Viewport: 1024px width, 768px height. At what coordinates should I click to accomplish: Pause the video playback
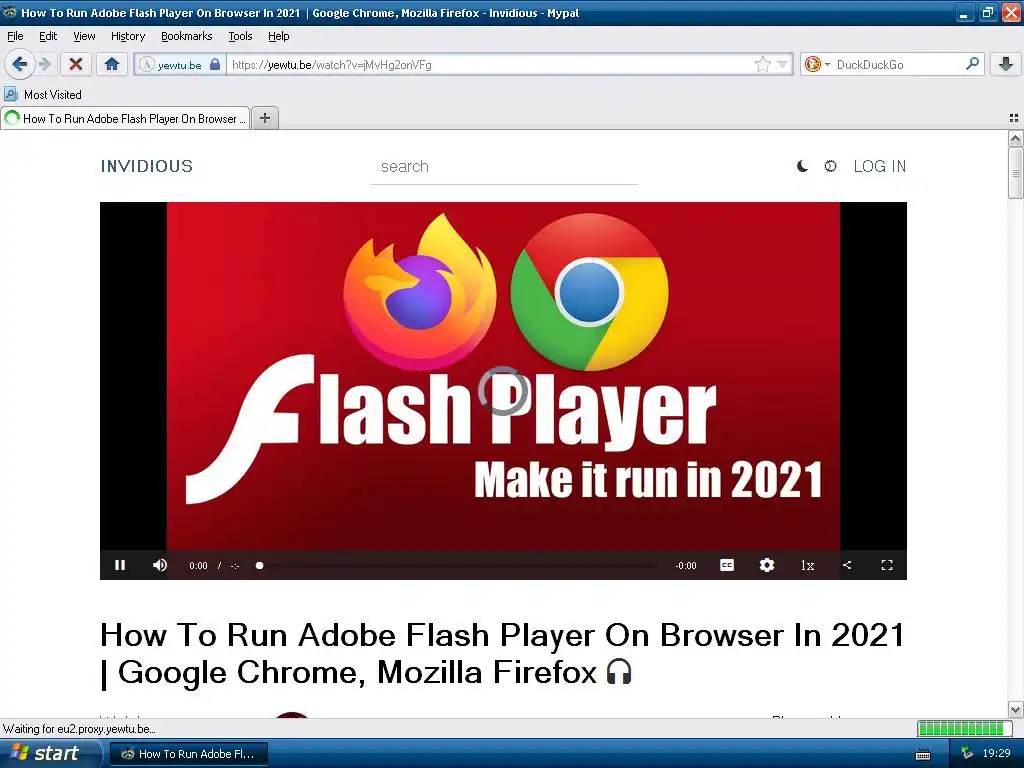[x=120, y=565]
